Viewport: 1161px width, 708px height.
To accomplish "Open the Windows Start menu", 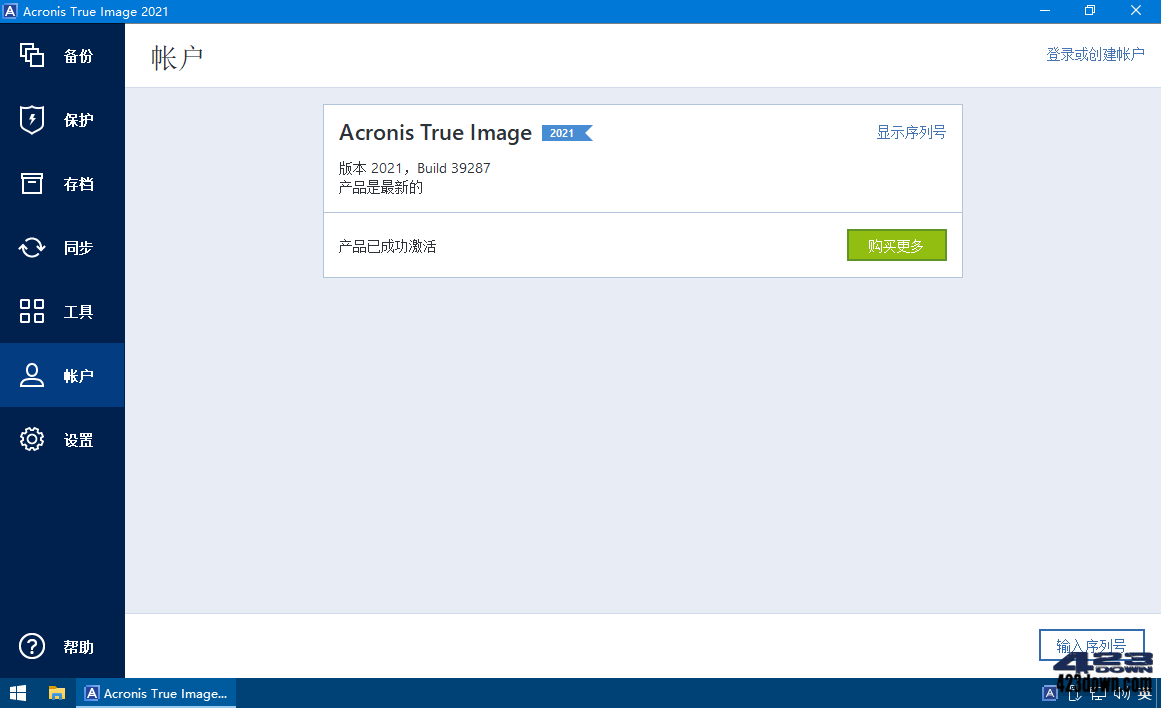I will [19, 692].
